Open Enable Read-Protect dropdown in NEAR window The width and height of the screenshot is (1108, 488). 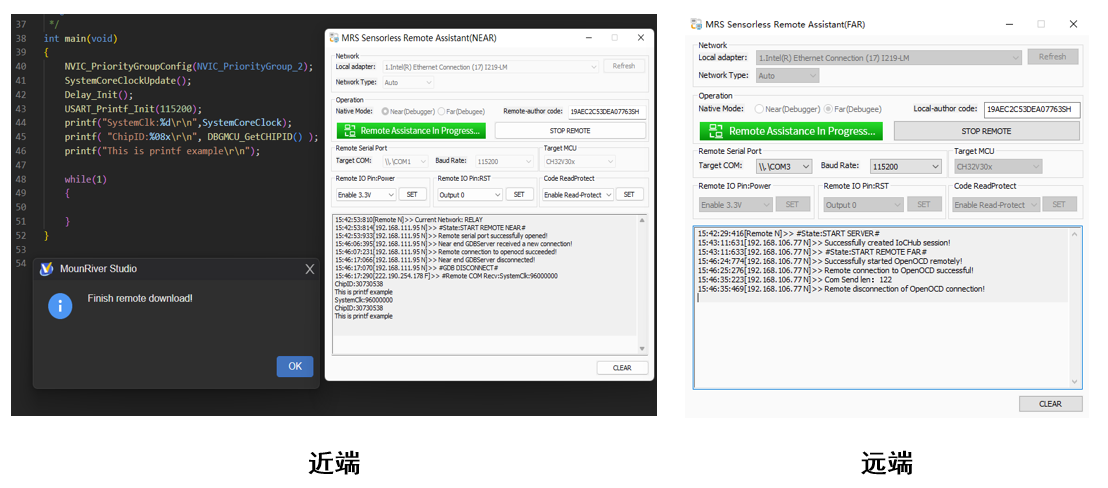(578, 195)
